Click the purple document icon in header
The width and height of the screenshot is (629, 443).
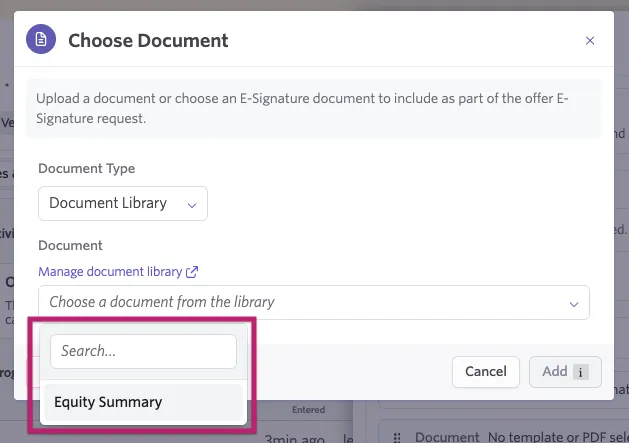[x=41, y=39]
